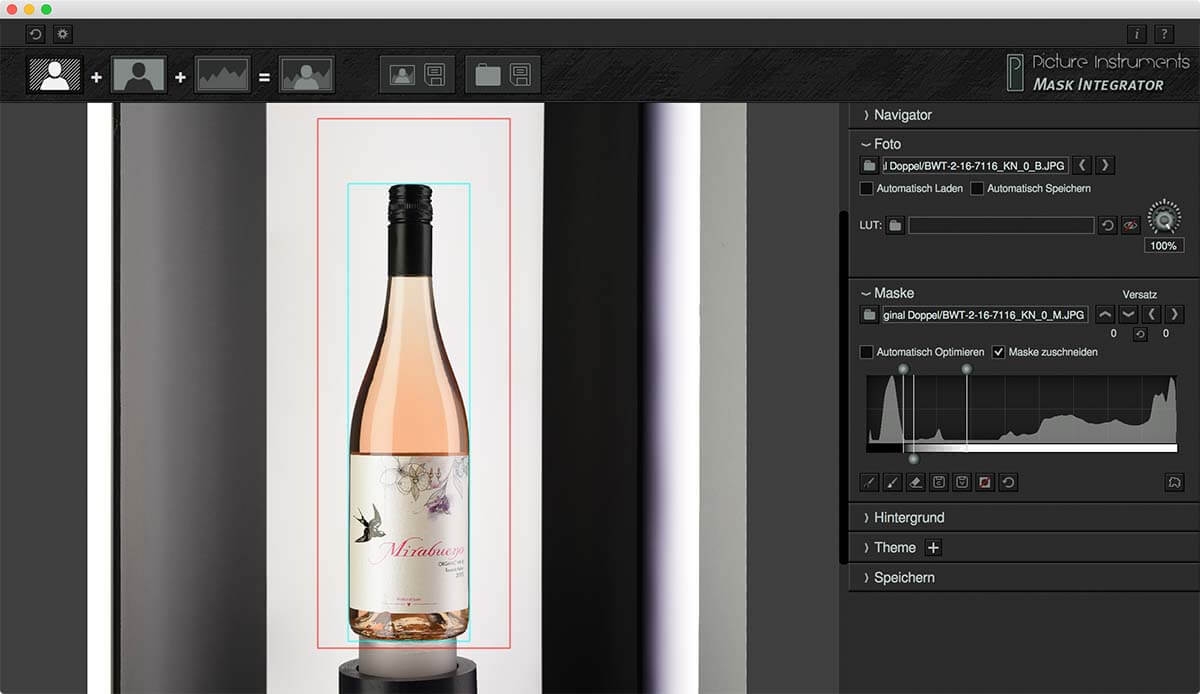Show the combined result view after equals sign

[307, 75]
